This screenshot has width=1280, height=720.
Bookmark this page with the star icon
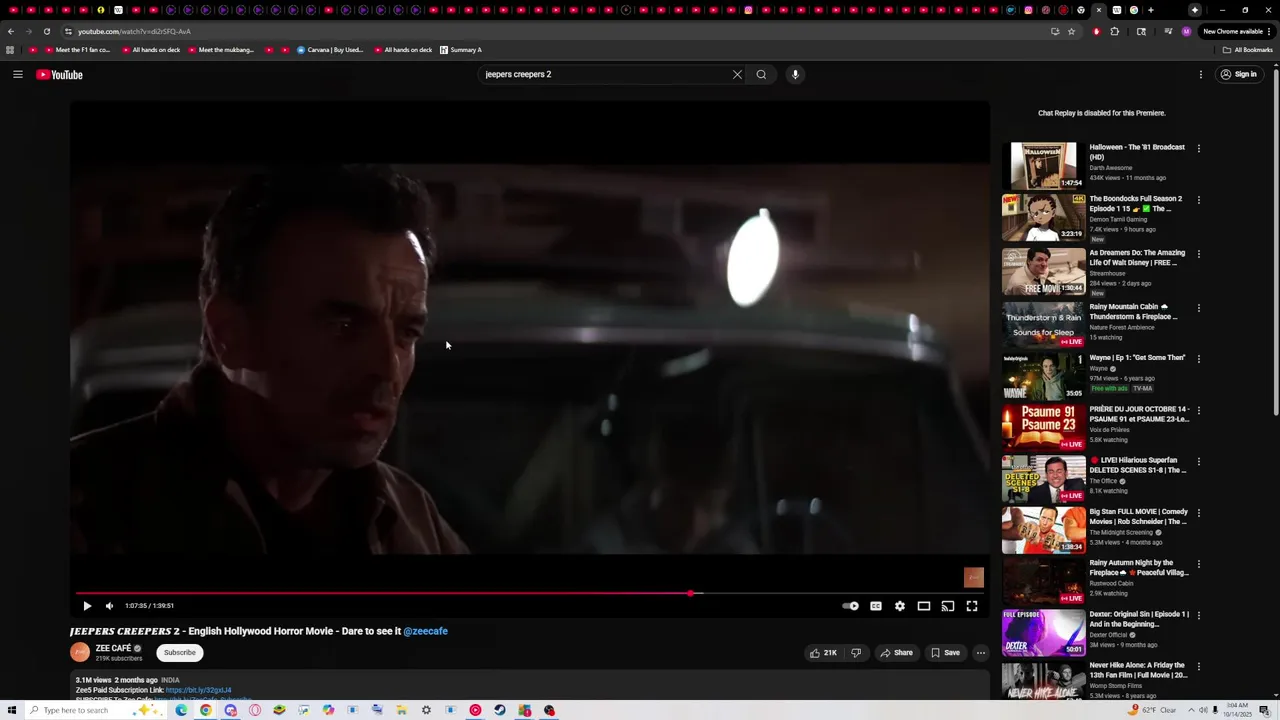pos(1071,31)
